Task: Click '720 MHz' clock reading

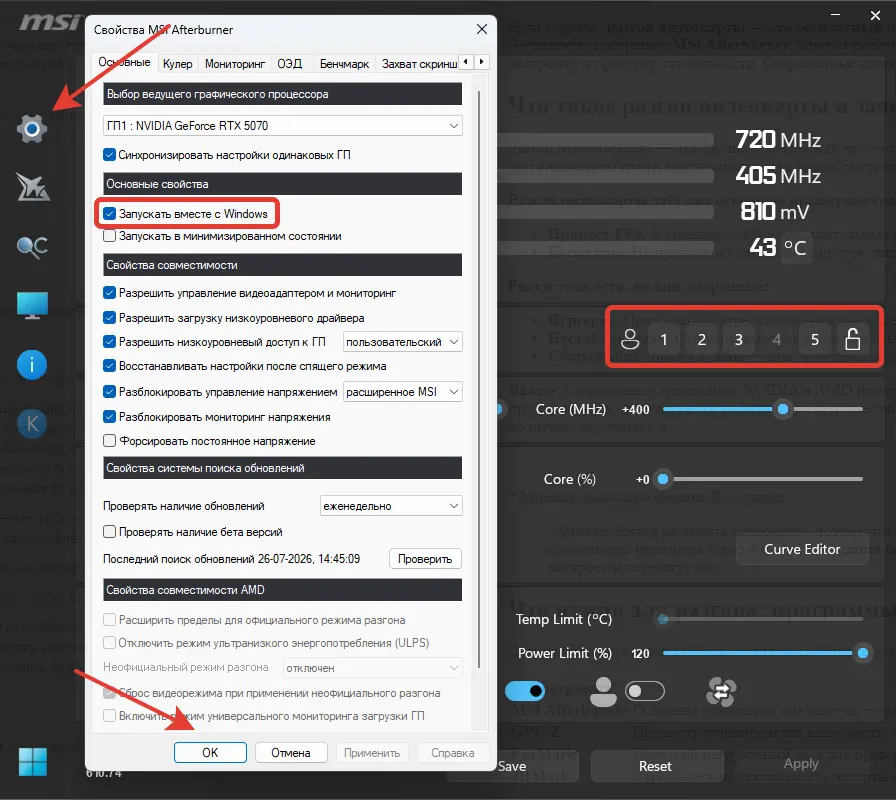Action: (x=778, y=139)
